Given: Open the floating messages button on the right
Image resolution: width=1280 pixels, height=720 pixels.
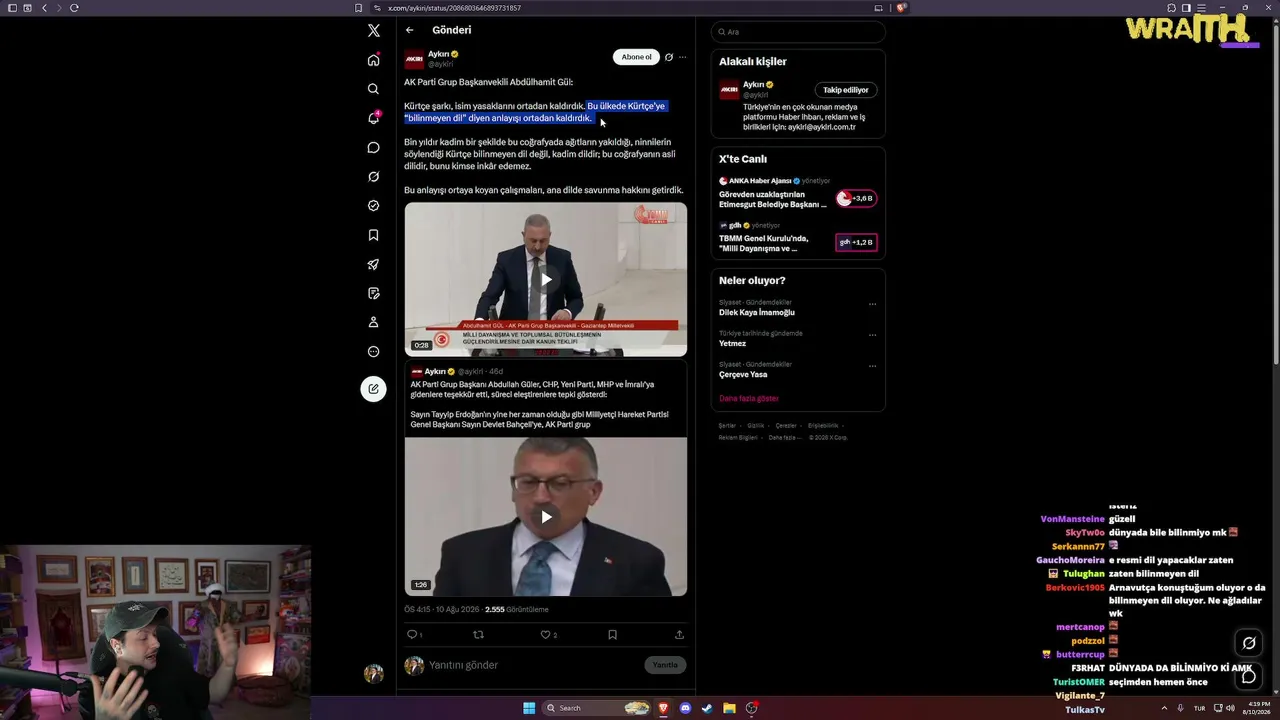Looking at the screenshot, I should (x=1248, y=676).
